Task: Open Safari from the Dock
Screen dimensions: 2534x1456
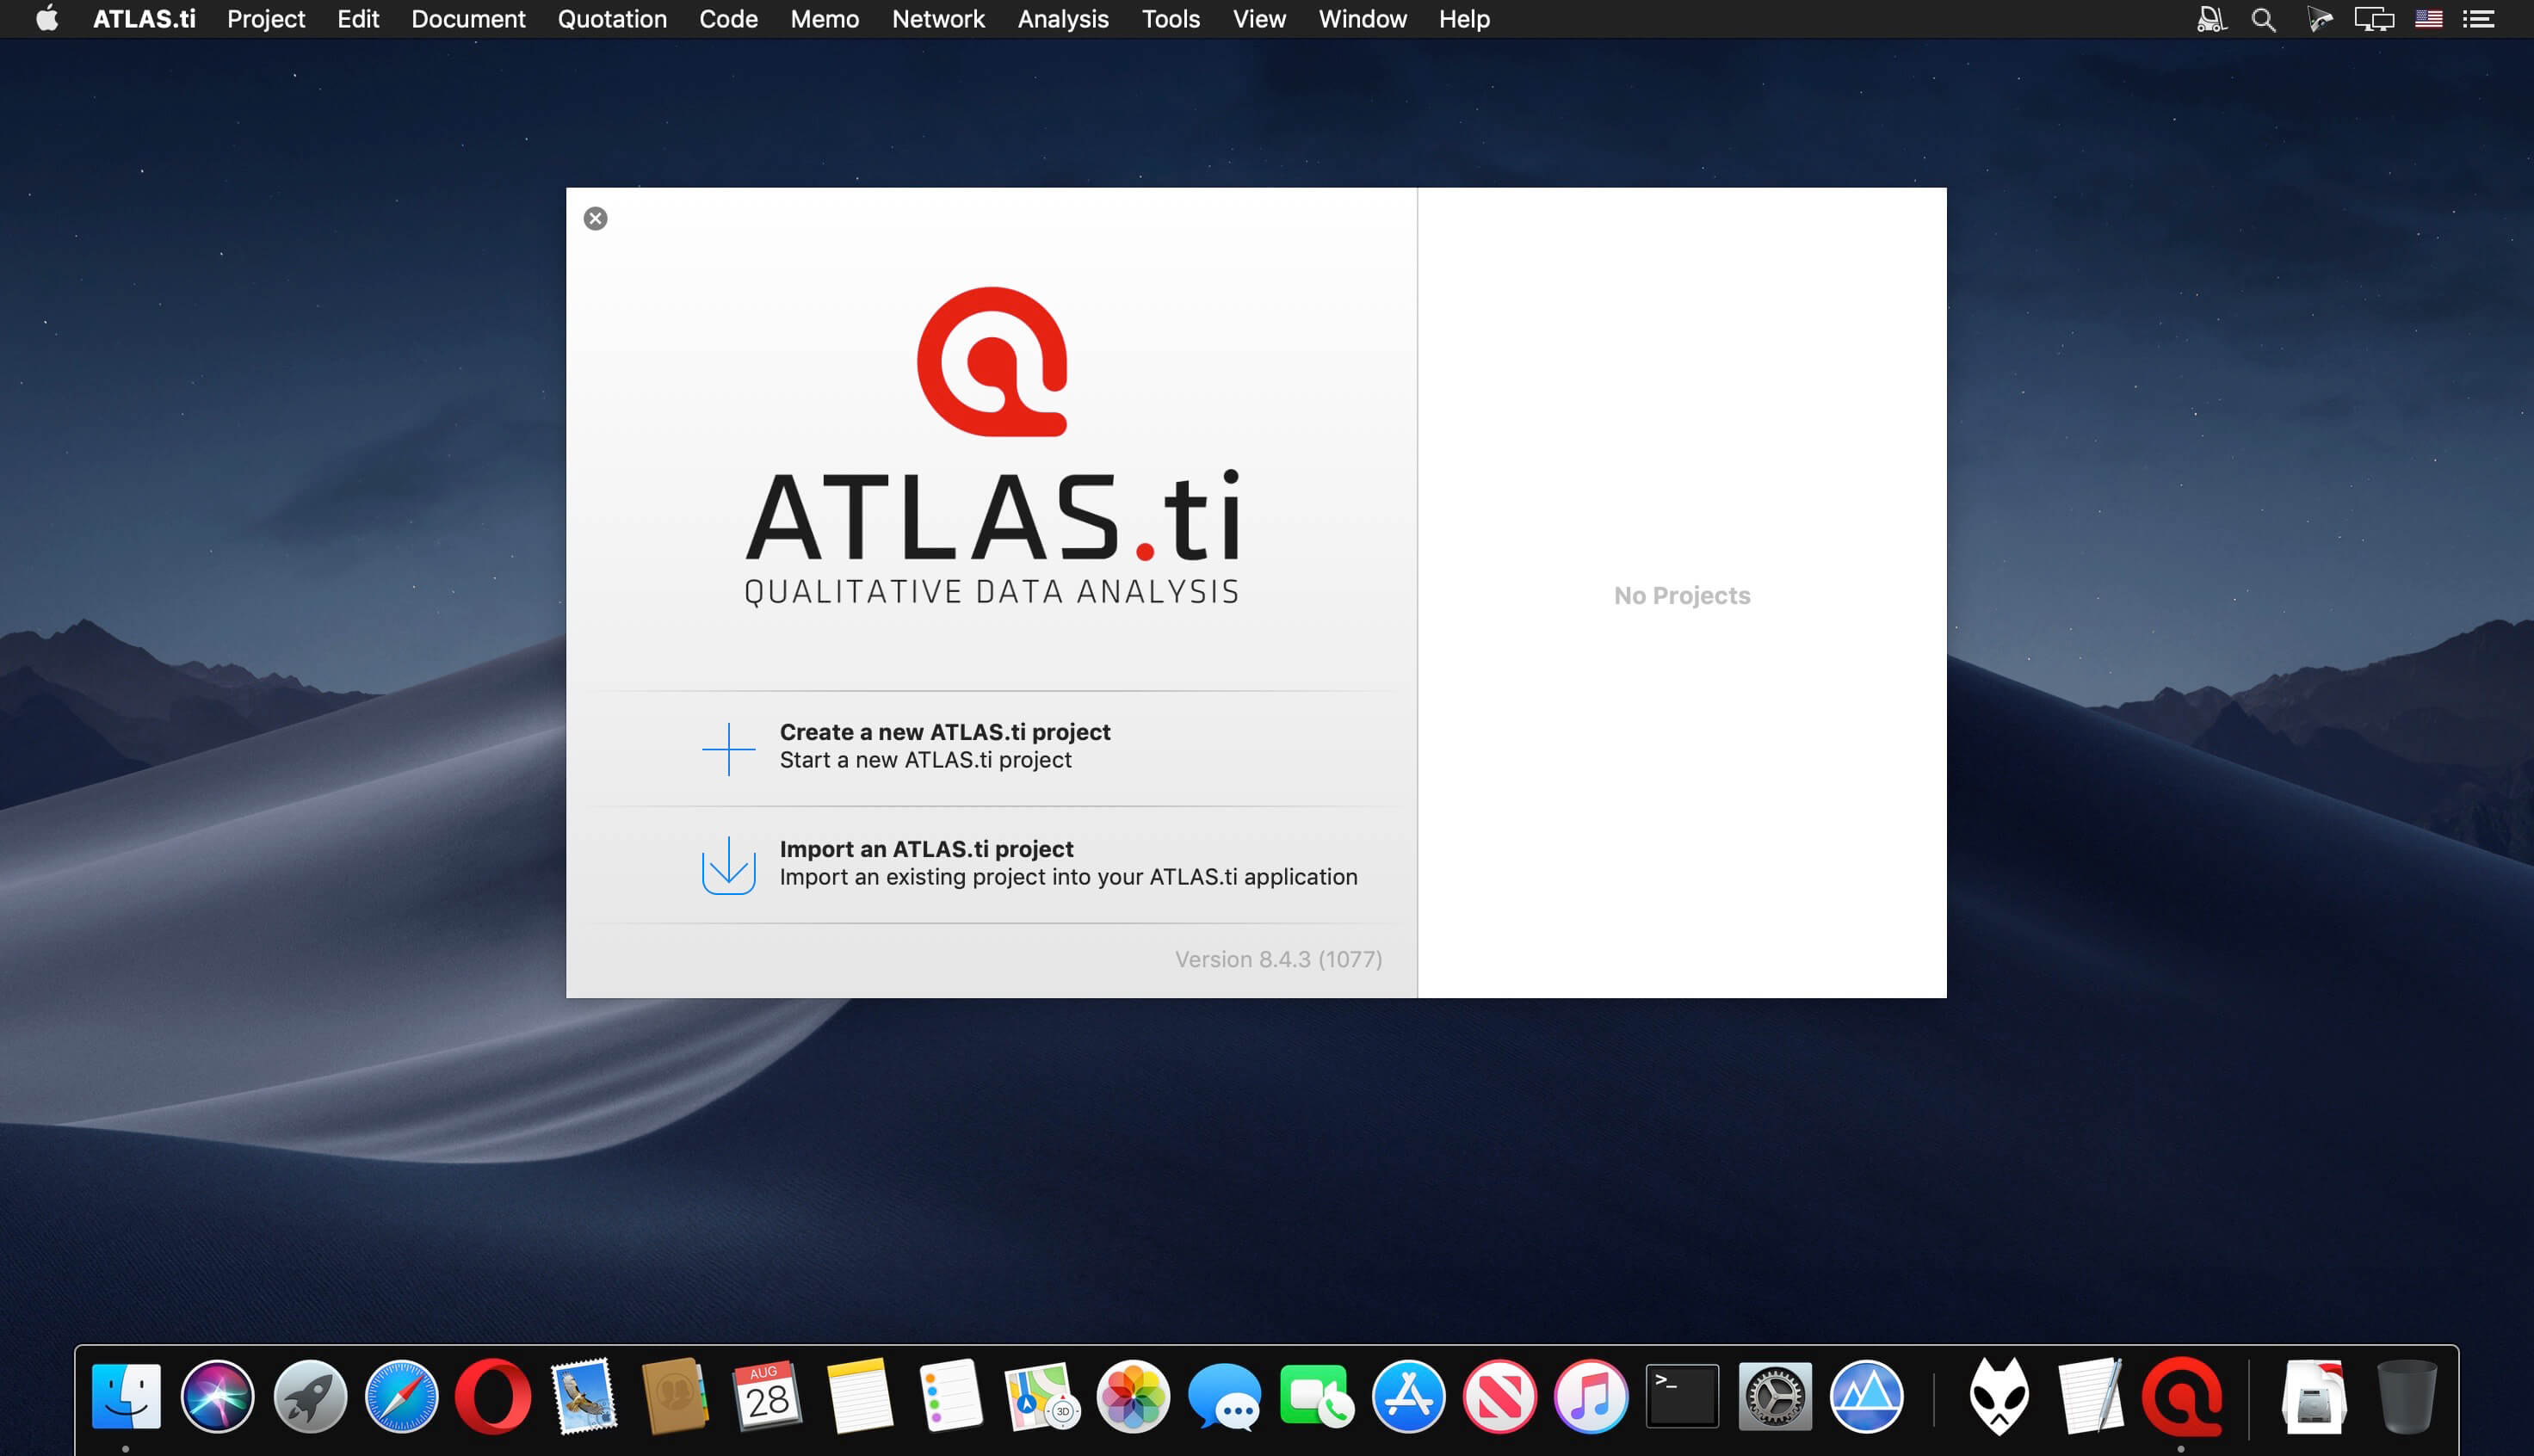Action: [x=401, y=1396]
